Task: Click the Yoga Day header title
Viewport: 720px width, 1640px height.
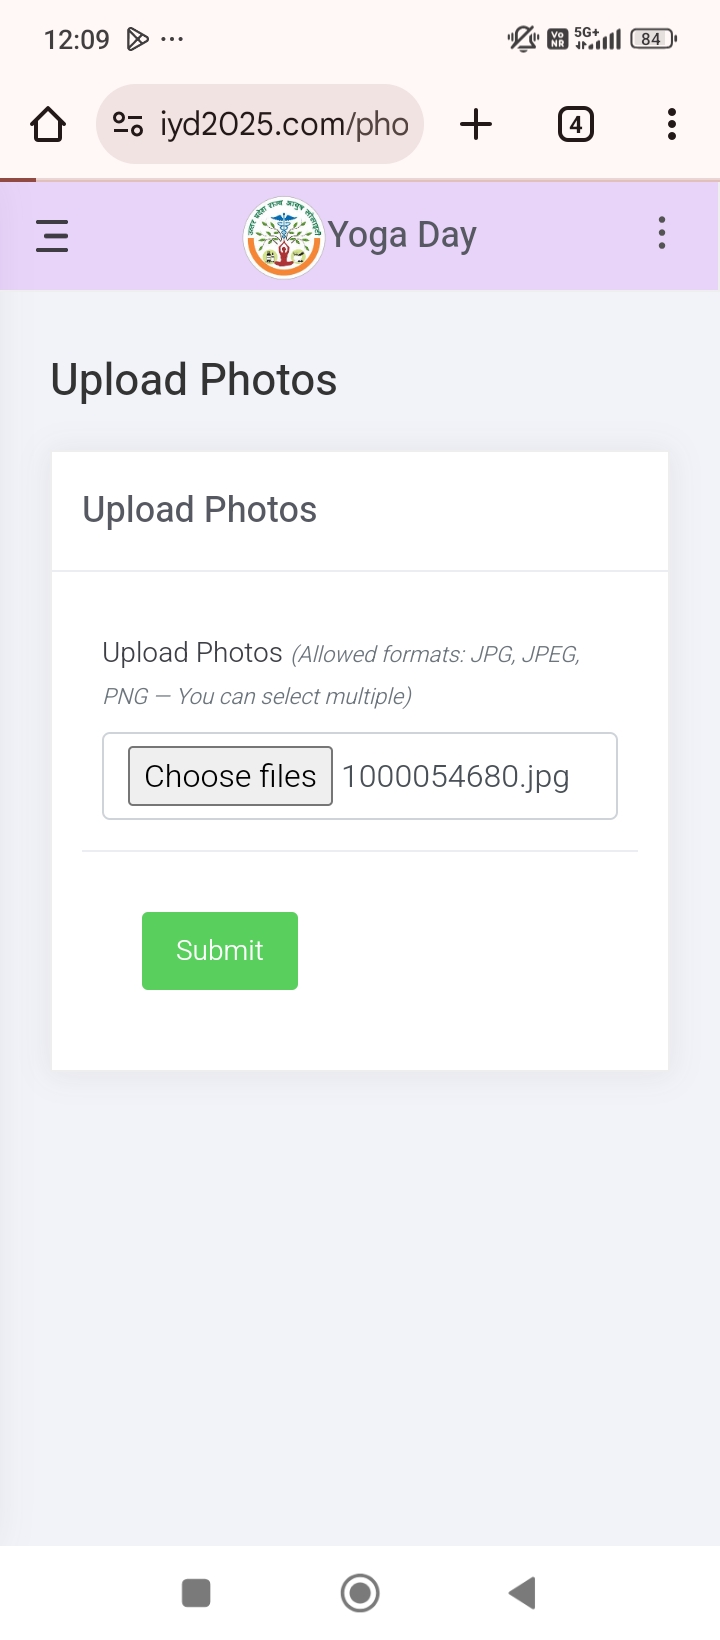Action: [x=403, y=236]
